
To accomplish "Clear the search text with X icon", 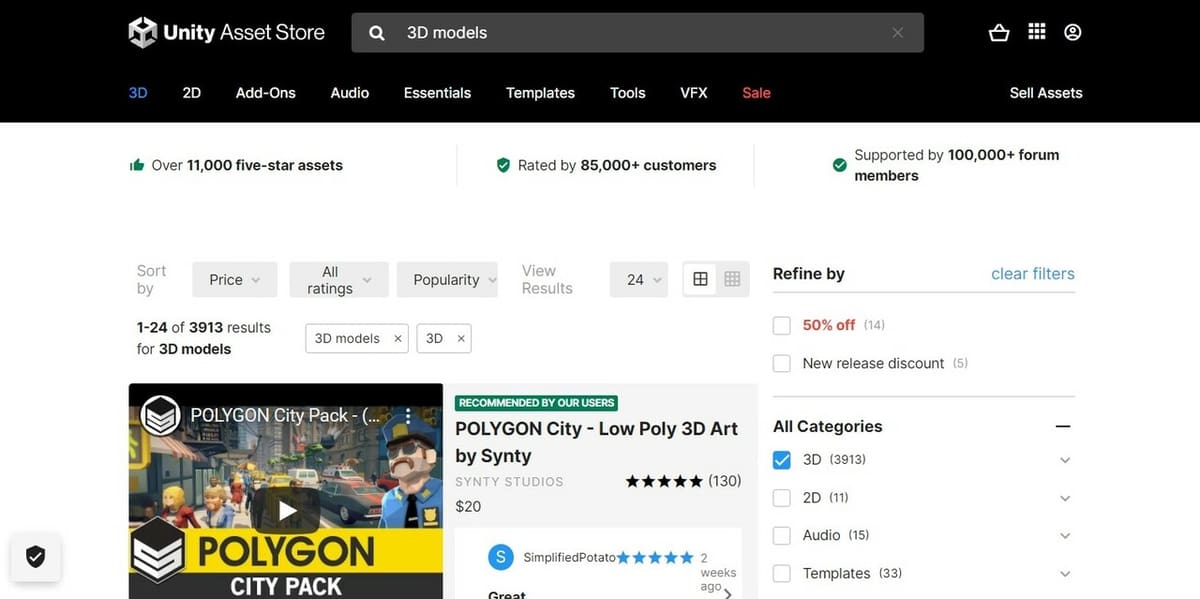I will pos(898,33).
